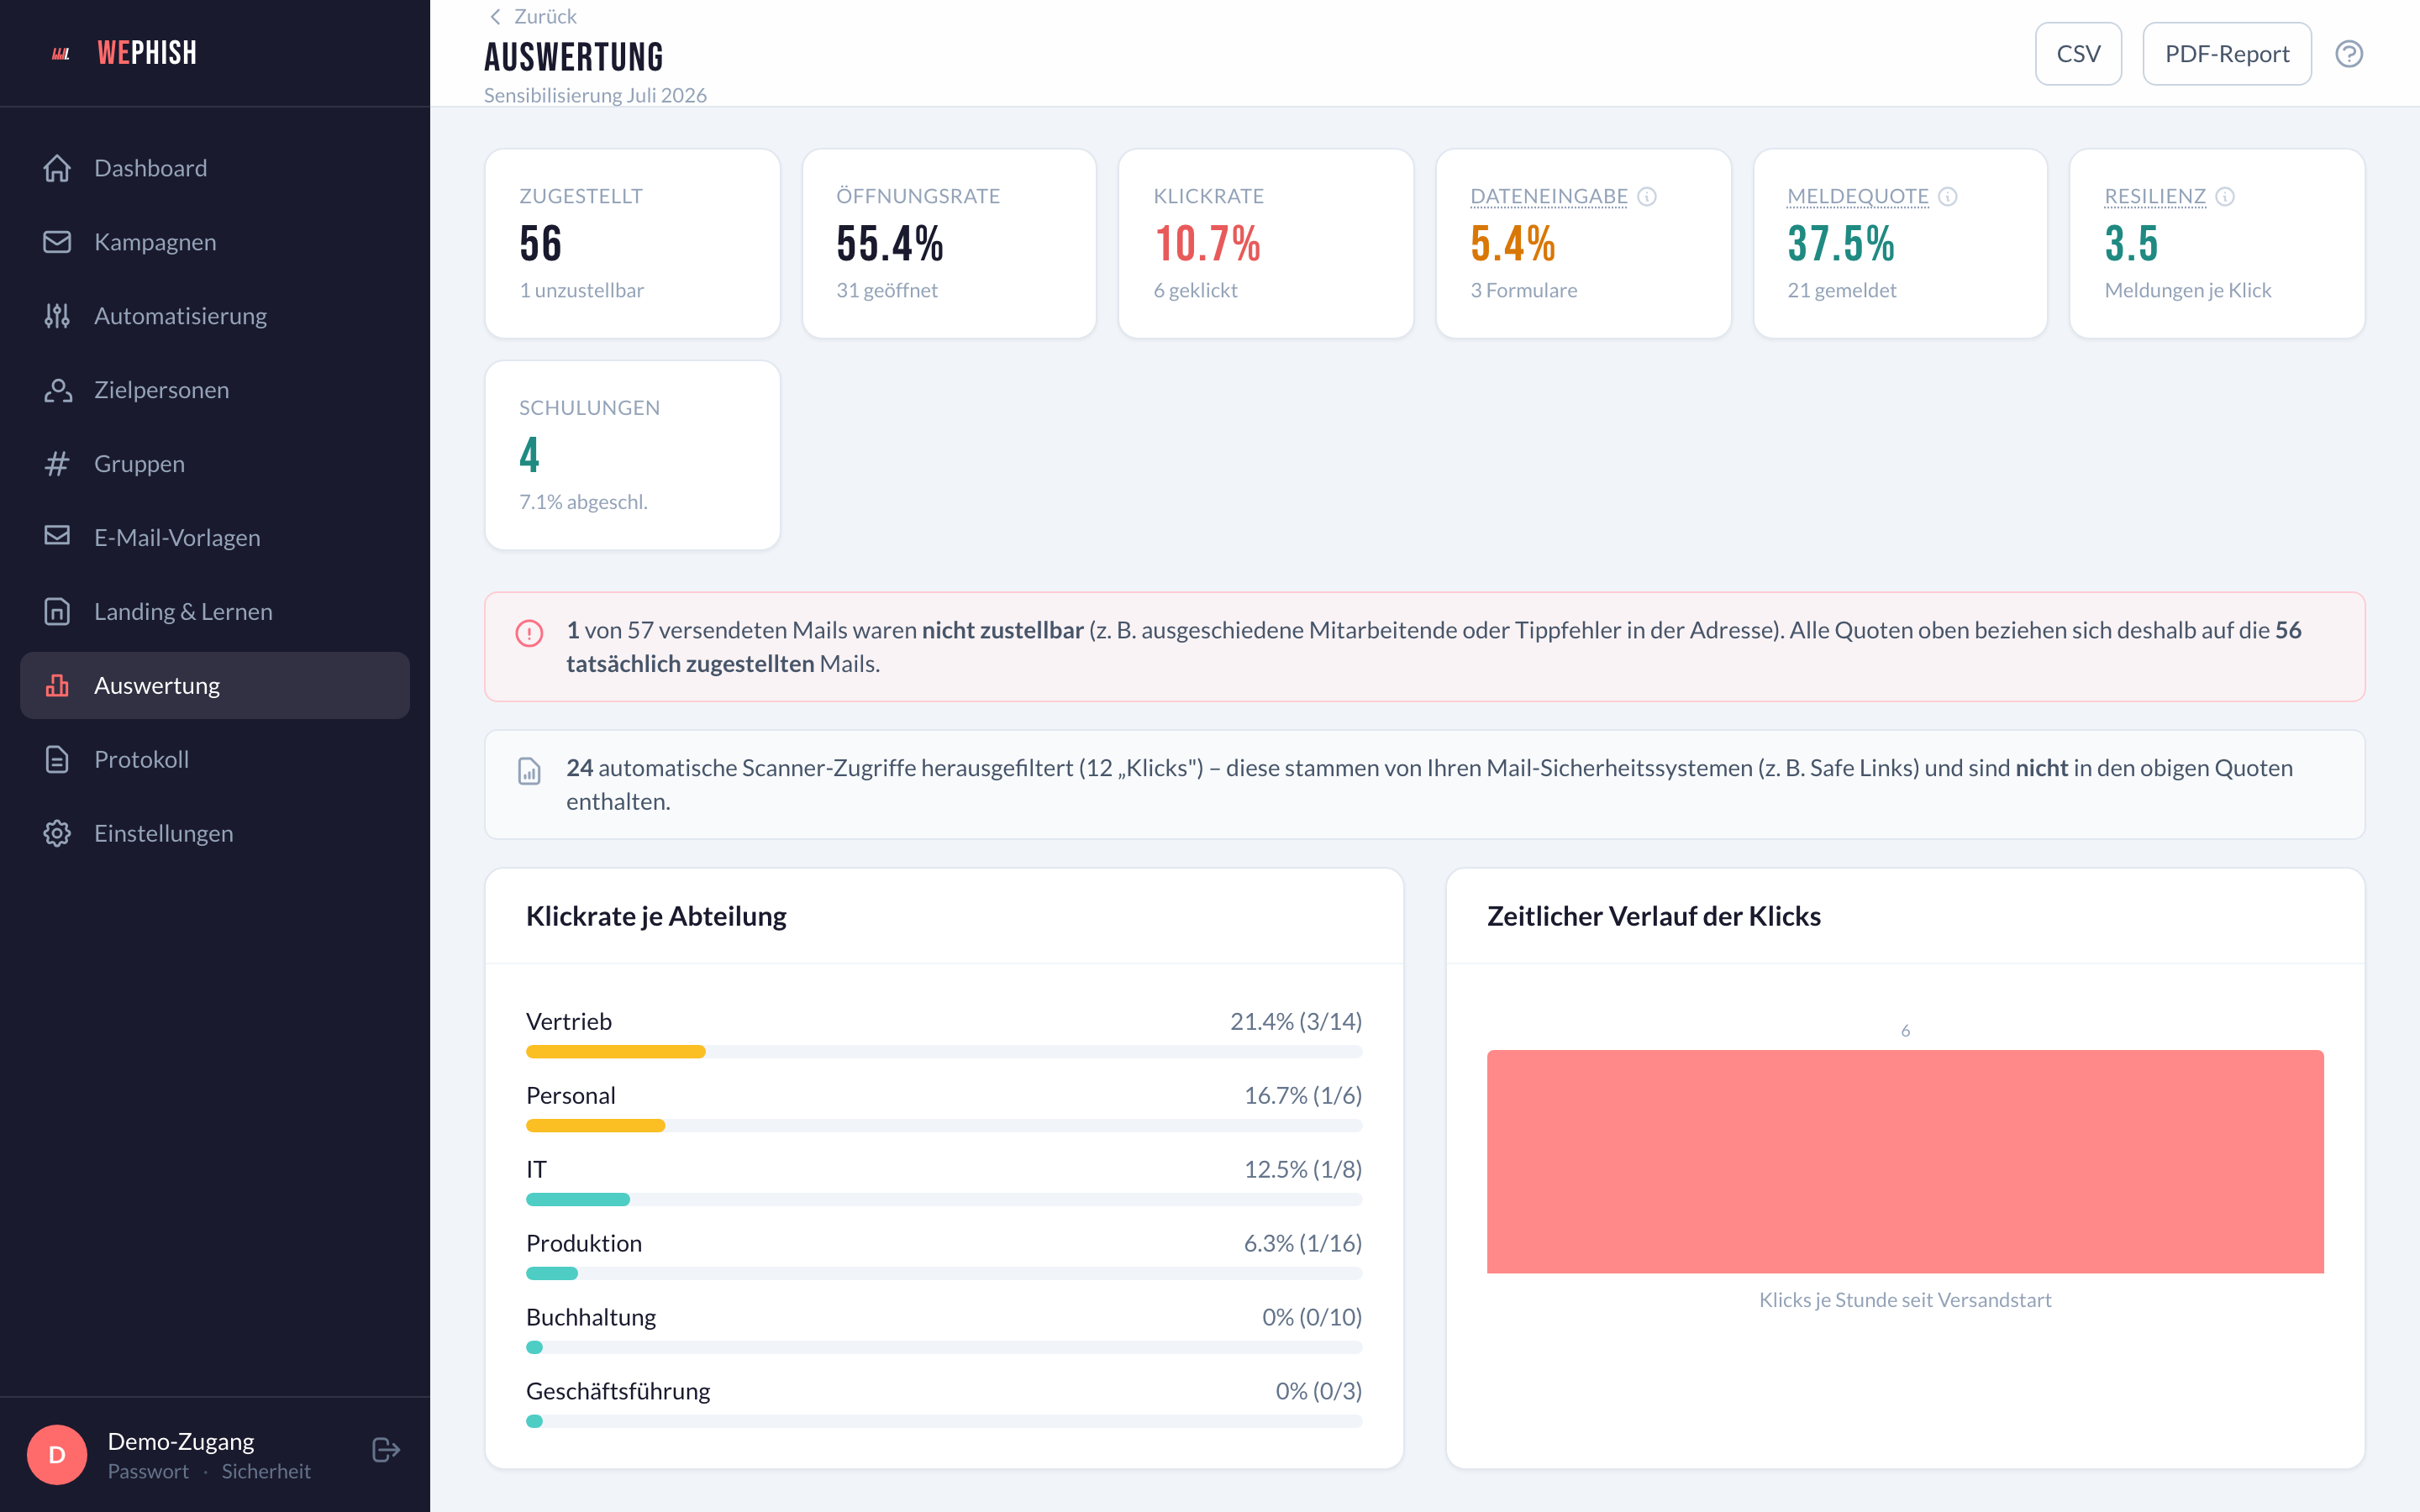Click the '21.4% (3/14)' Vertrieb value
The image size is (2420, 1512).
point(1296,1021)
